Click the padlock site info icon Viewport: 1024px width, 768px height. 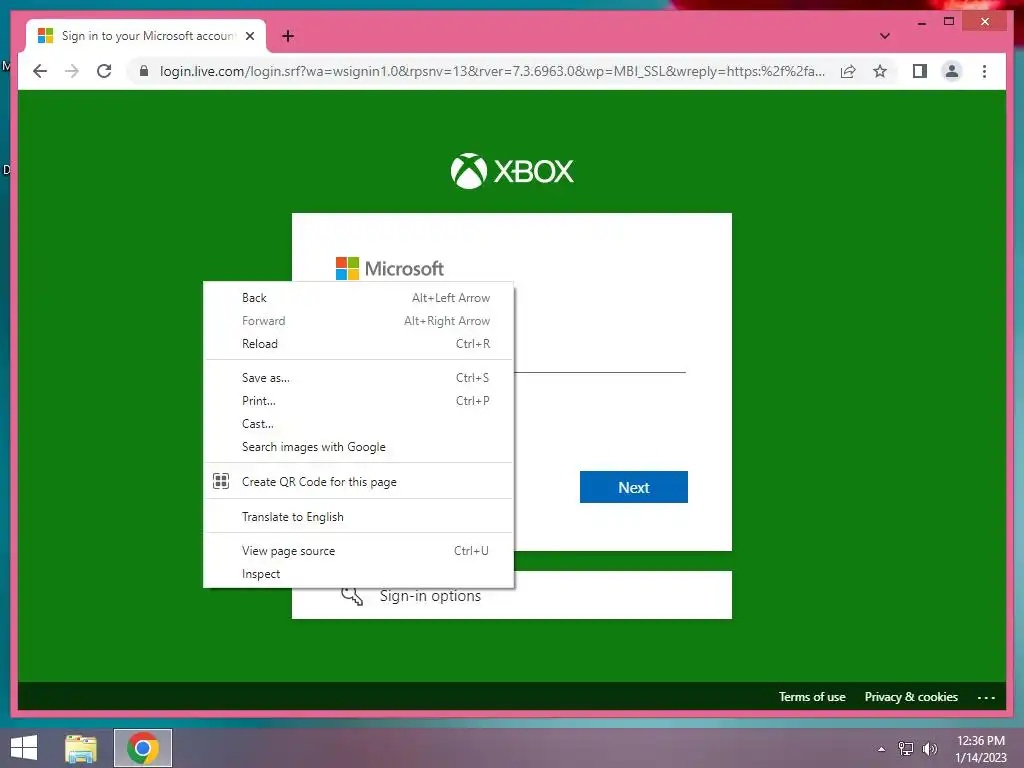144,71
